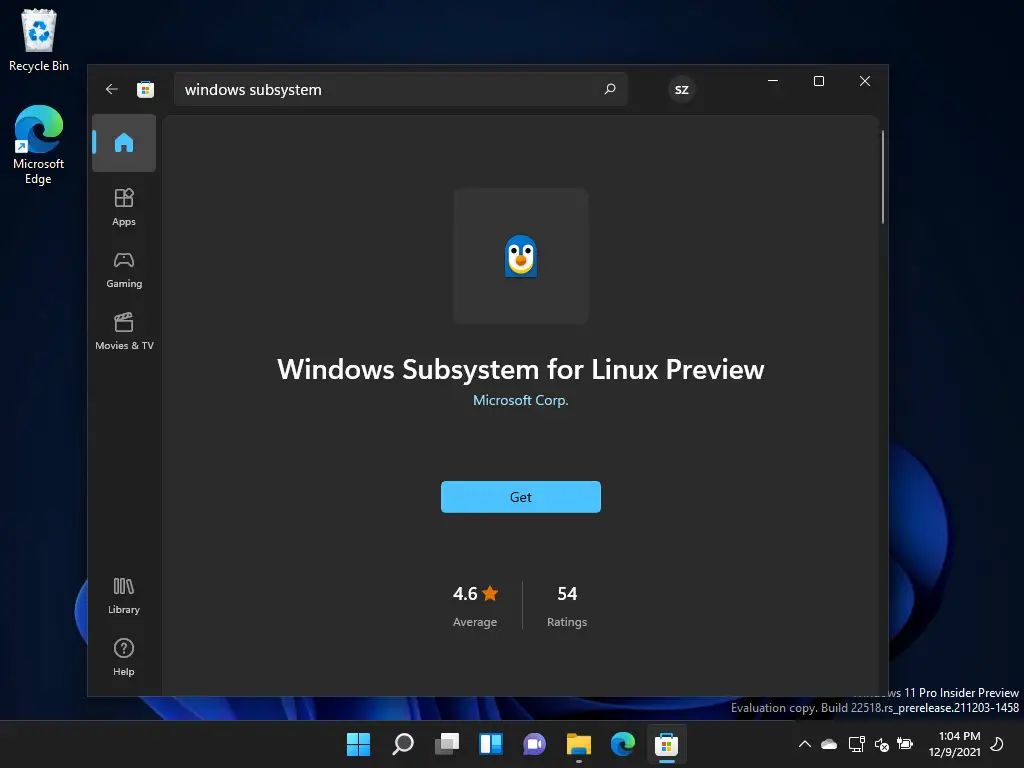Click the search magnifier icon in Store
Screen dimensions: 1024x768
(x=609, y=89)
